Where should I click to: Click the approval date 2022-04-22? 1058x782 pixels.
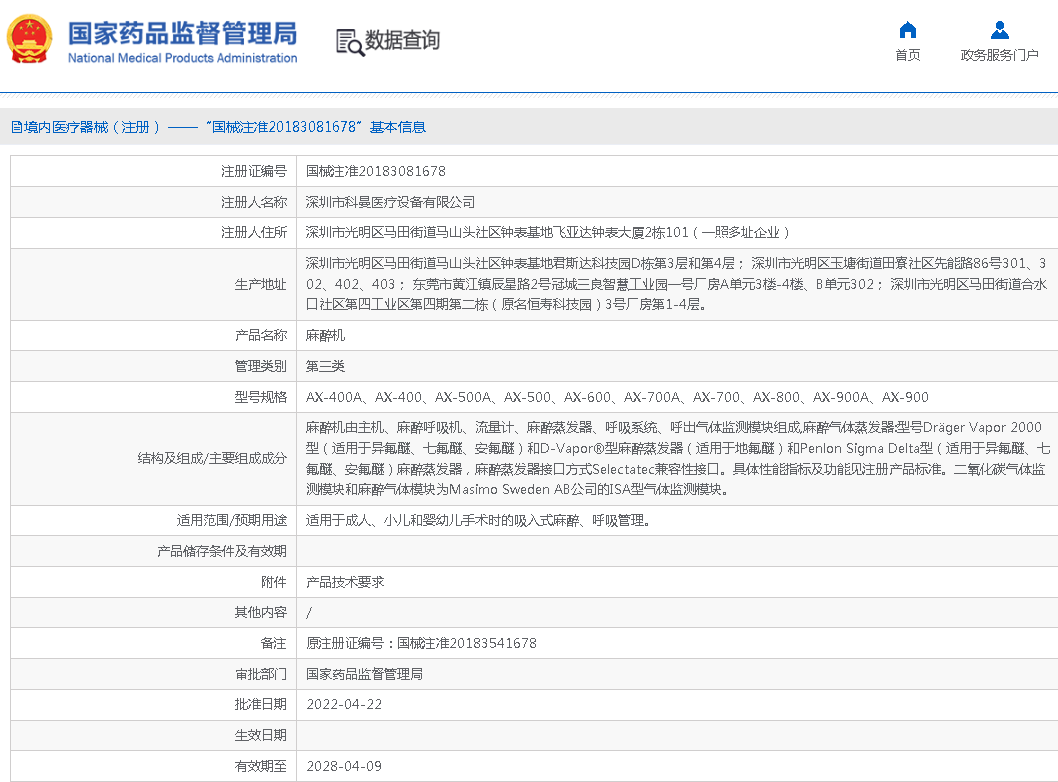click(344, 704)
